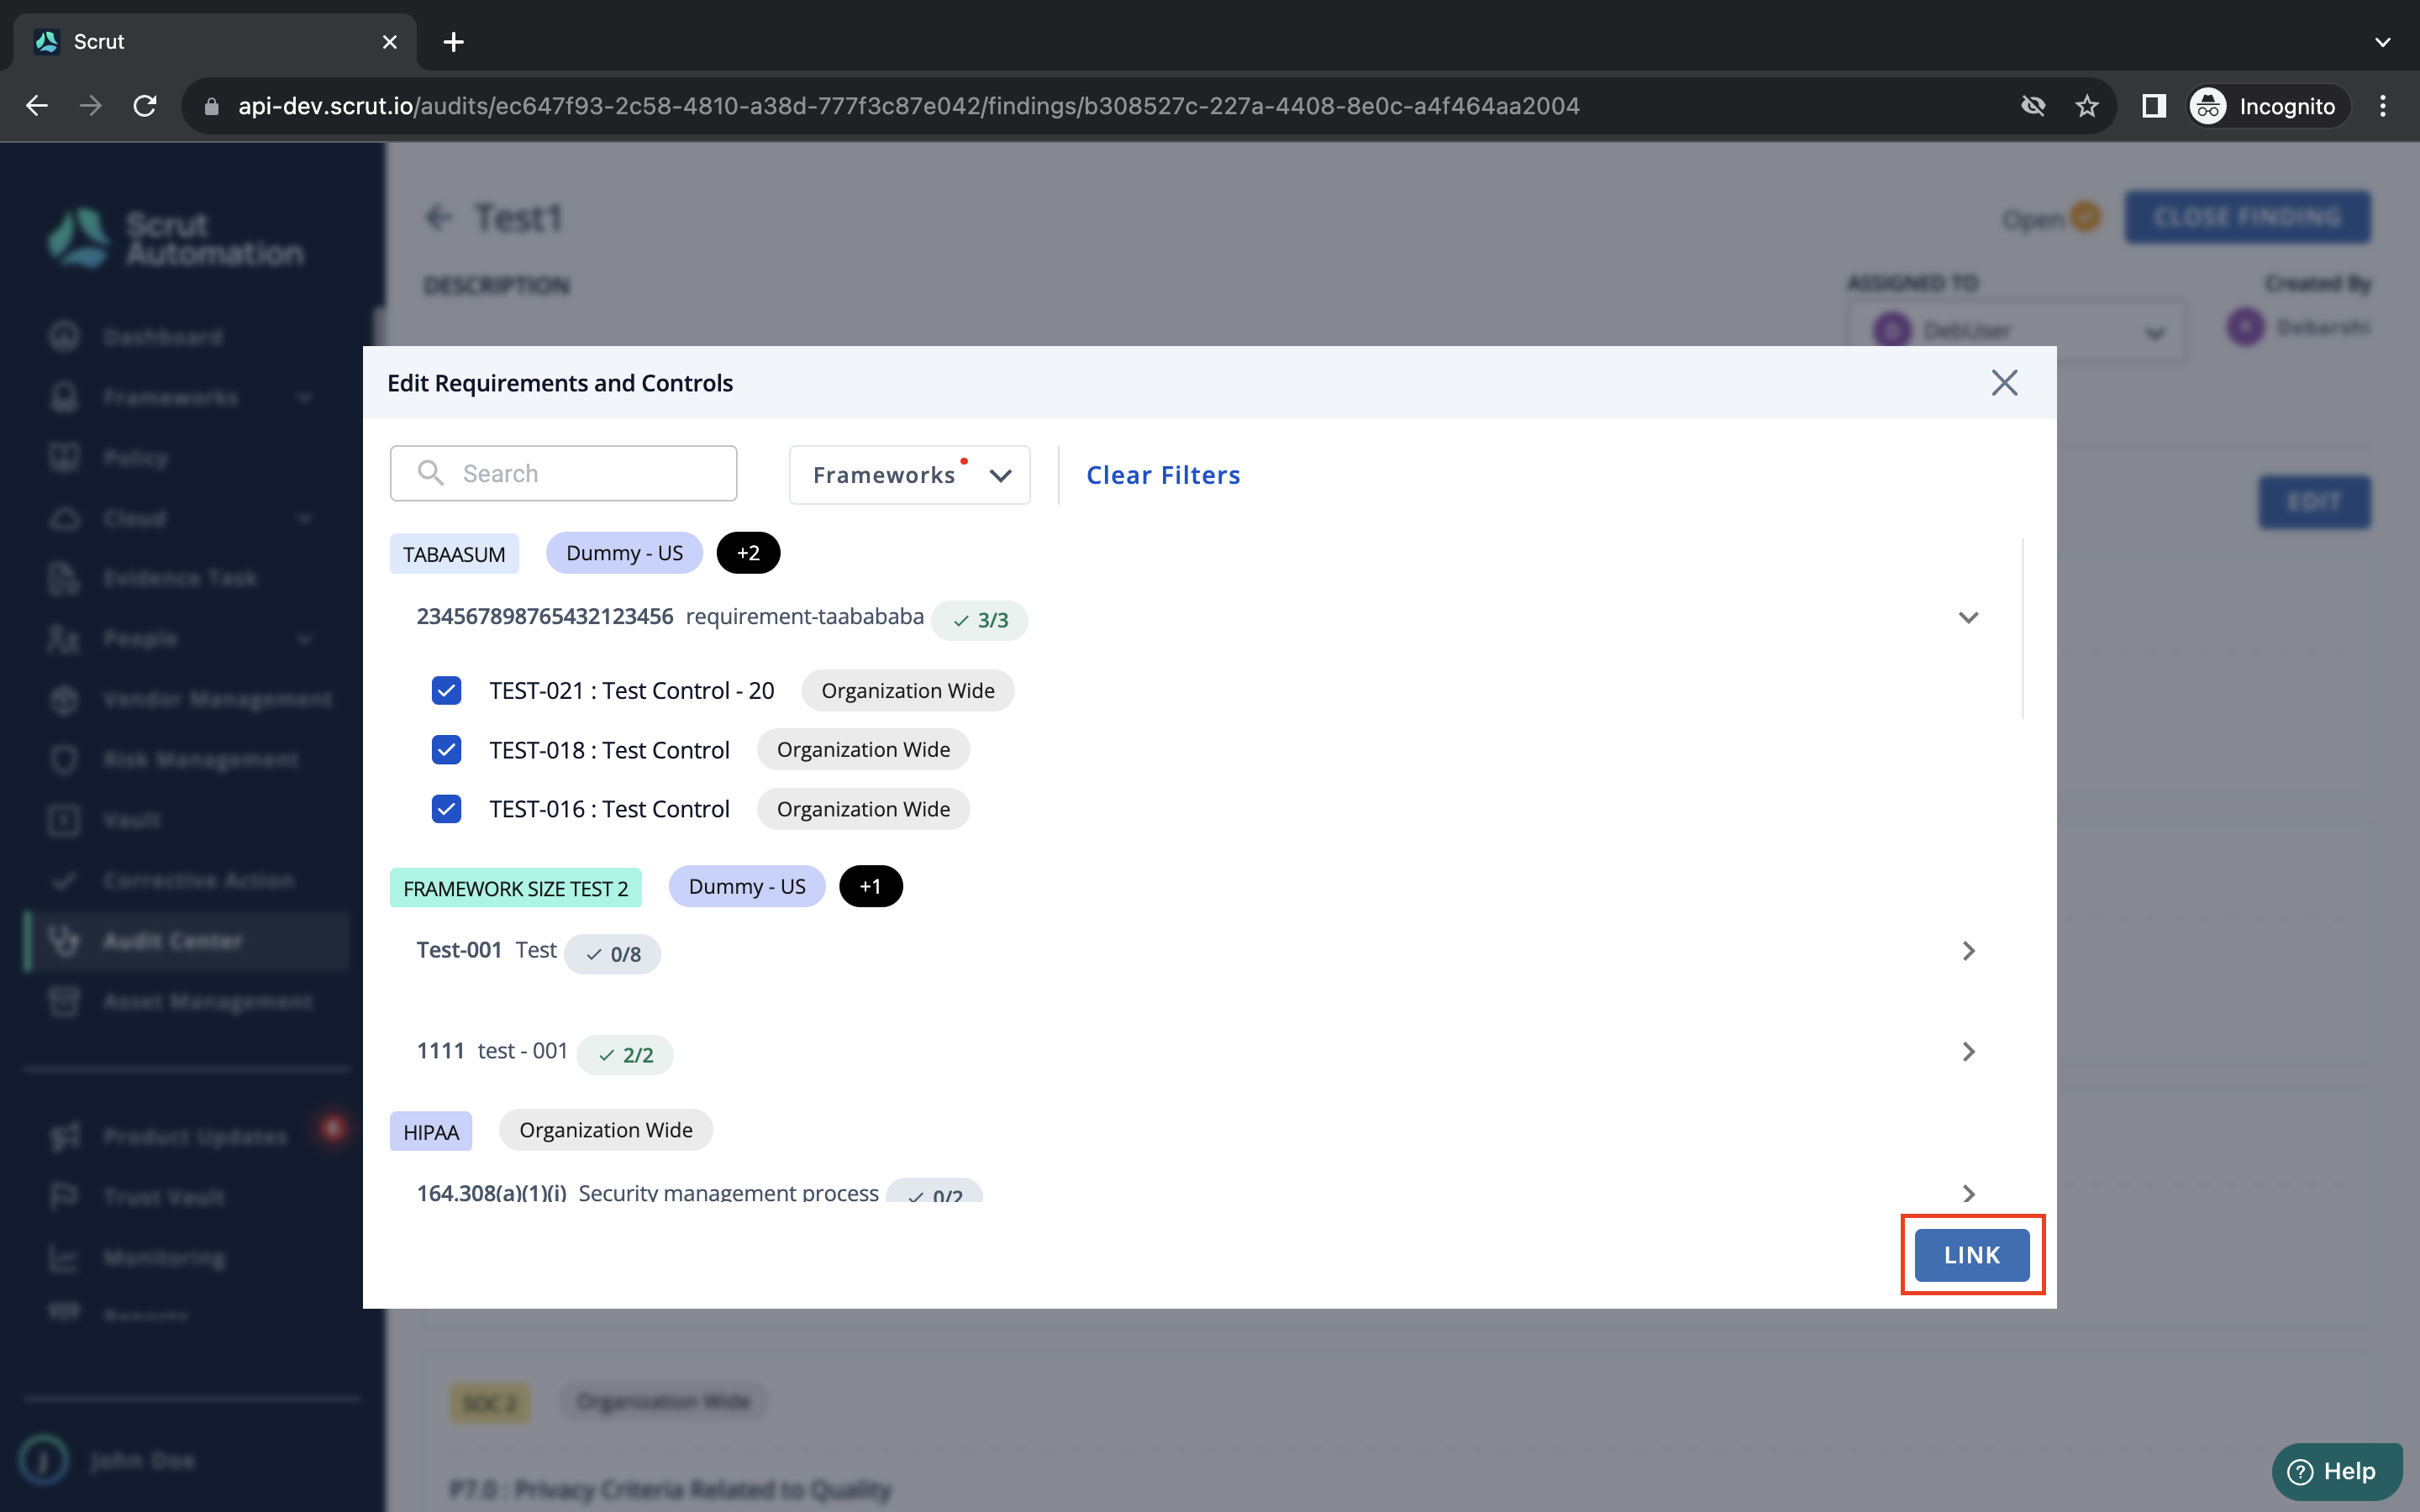Click the address bar URL
This screenshot has height=1512, width=2420.
(908, 106)
